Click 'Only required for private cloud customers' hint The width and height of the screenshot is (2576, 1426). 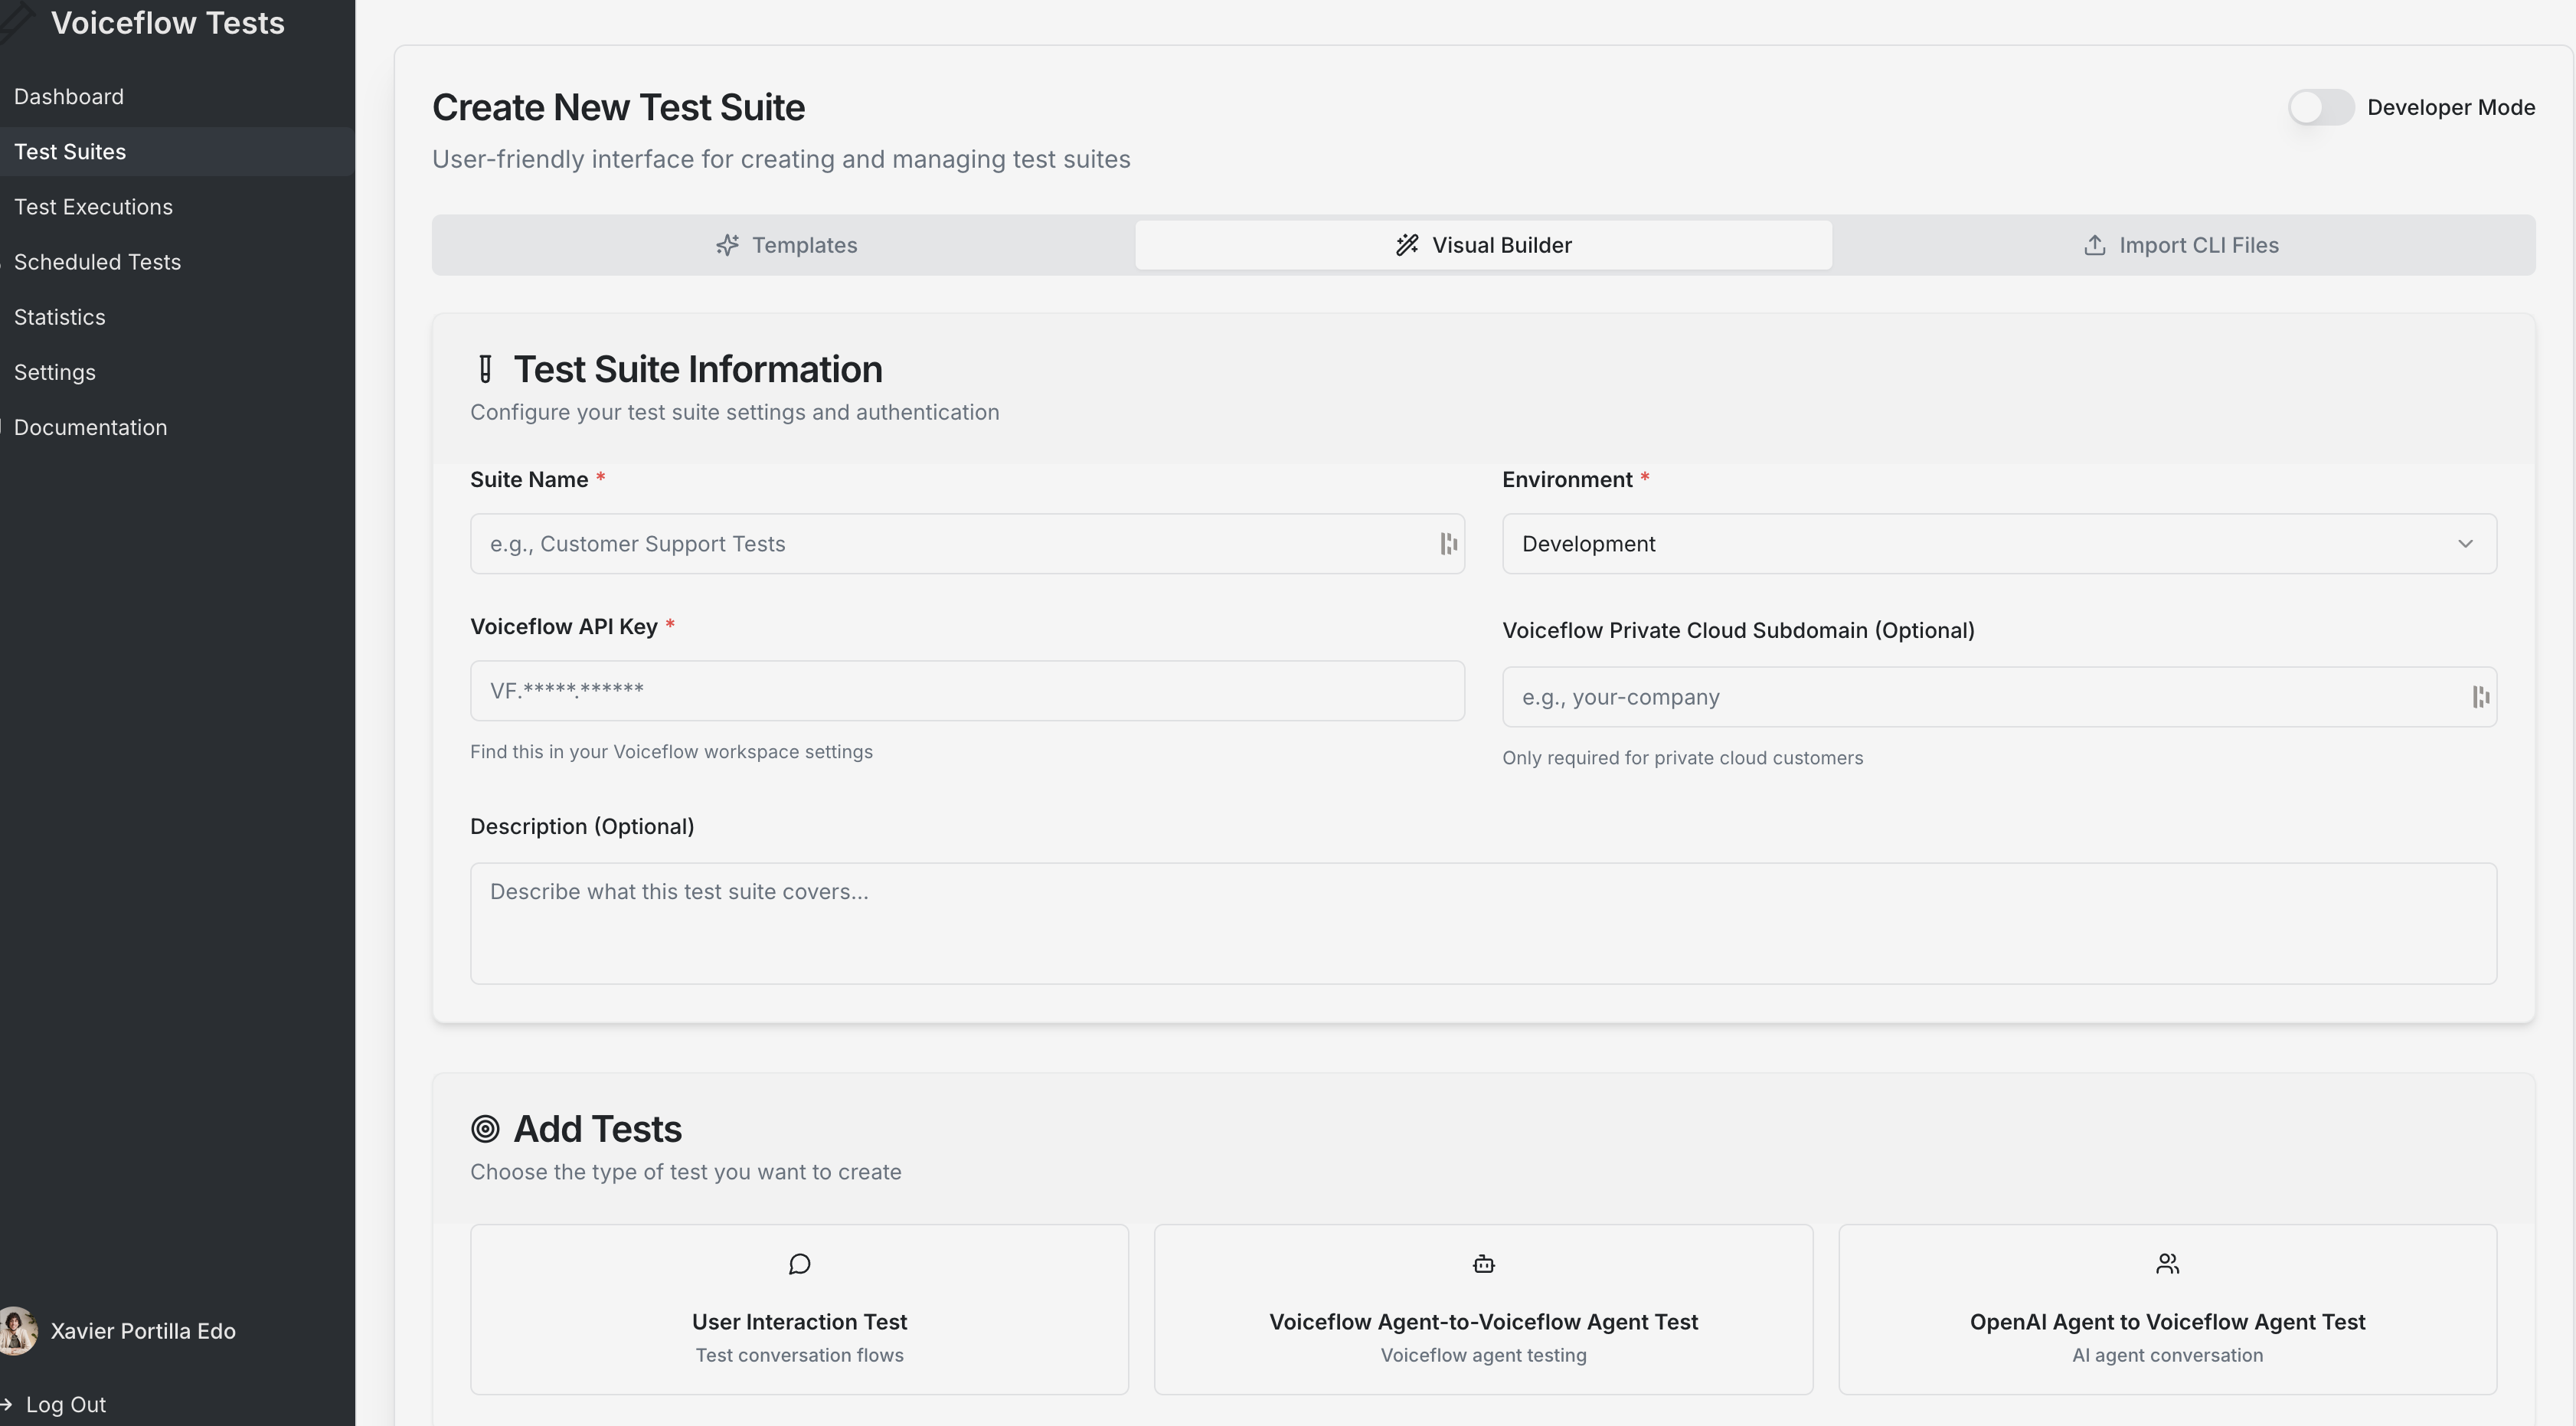(x=1682, y=758)
